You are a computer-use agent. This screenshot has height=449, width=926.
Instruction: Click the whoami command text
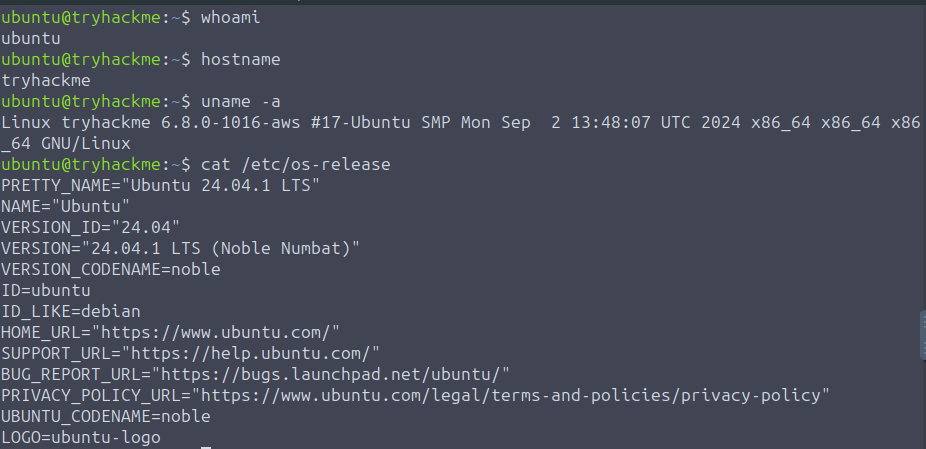point(231,17)
